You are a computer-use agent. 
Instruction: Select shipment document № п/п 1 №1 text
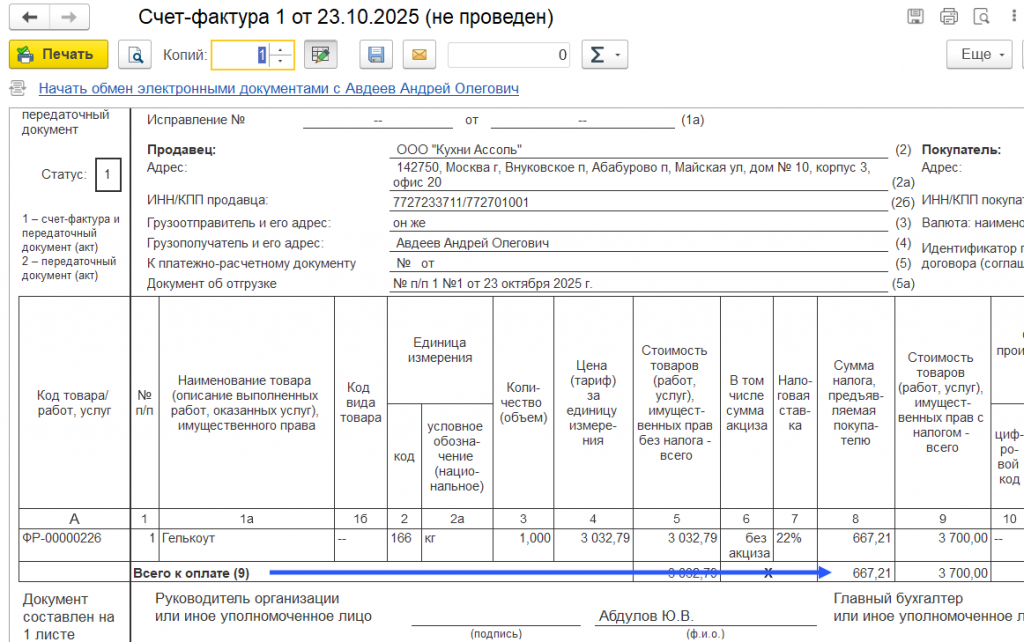click(x=492, y=283)
